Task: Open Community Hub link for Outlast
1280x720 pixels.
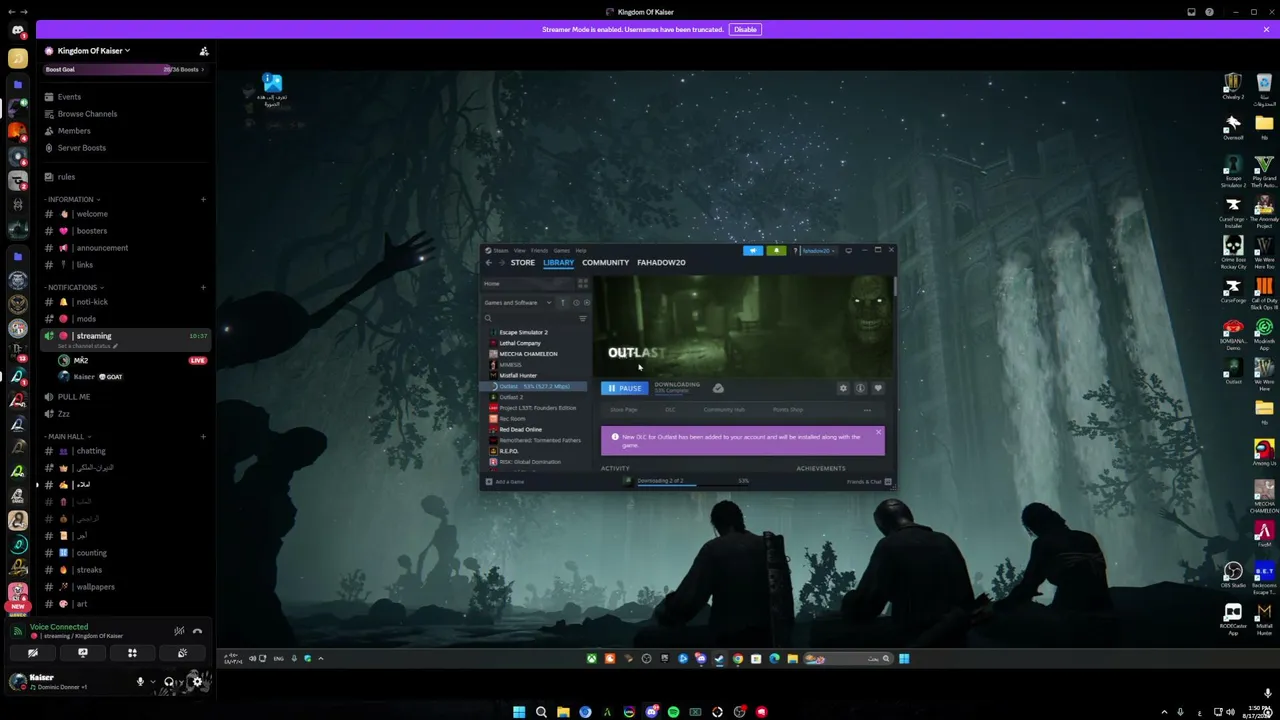Action: 724,410
